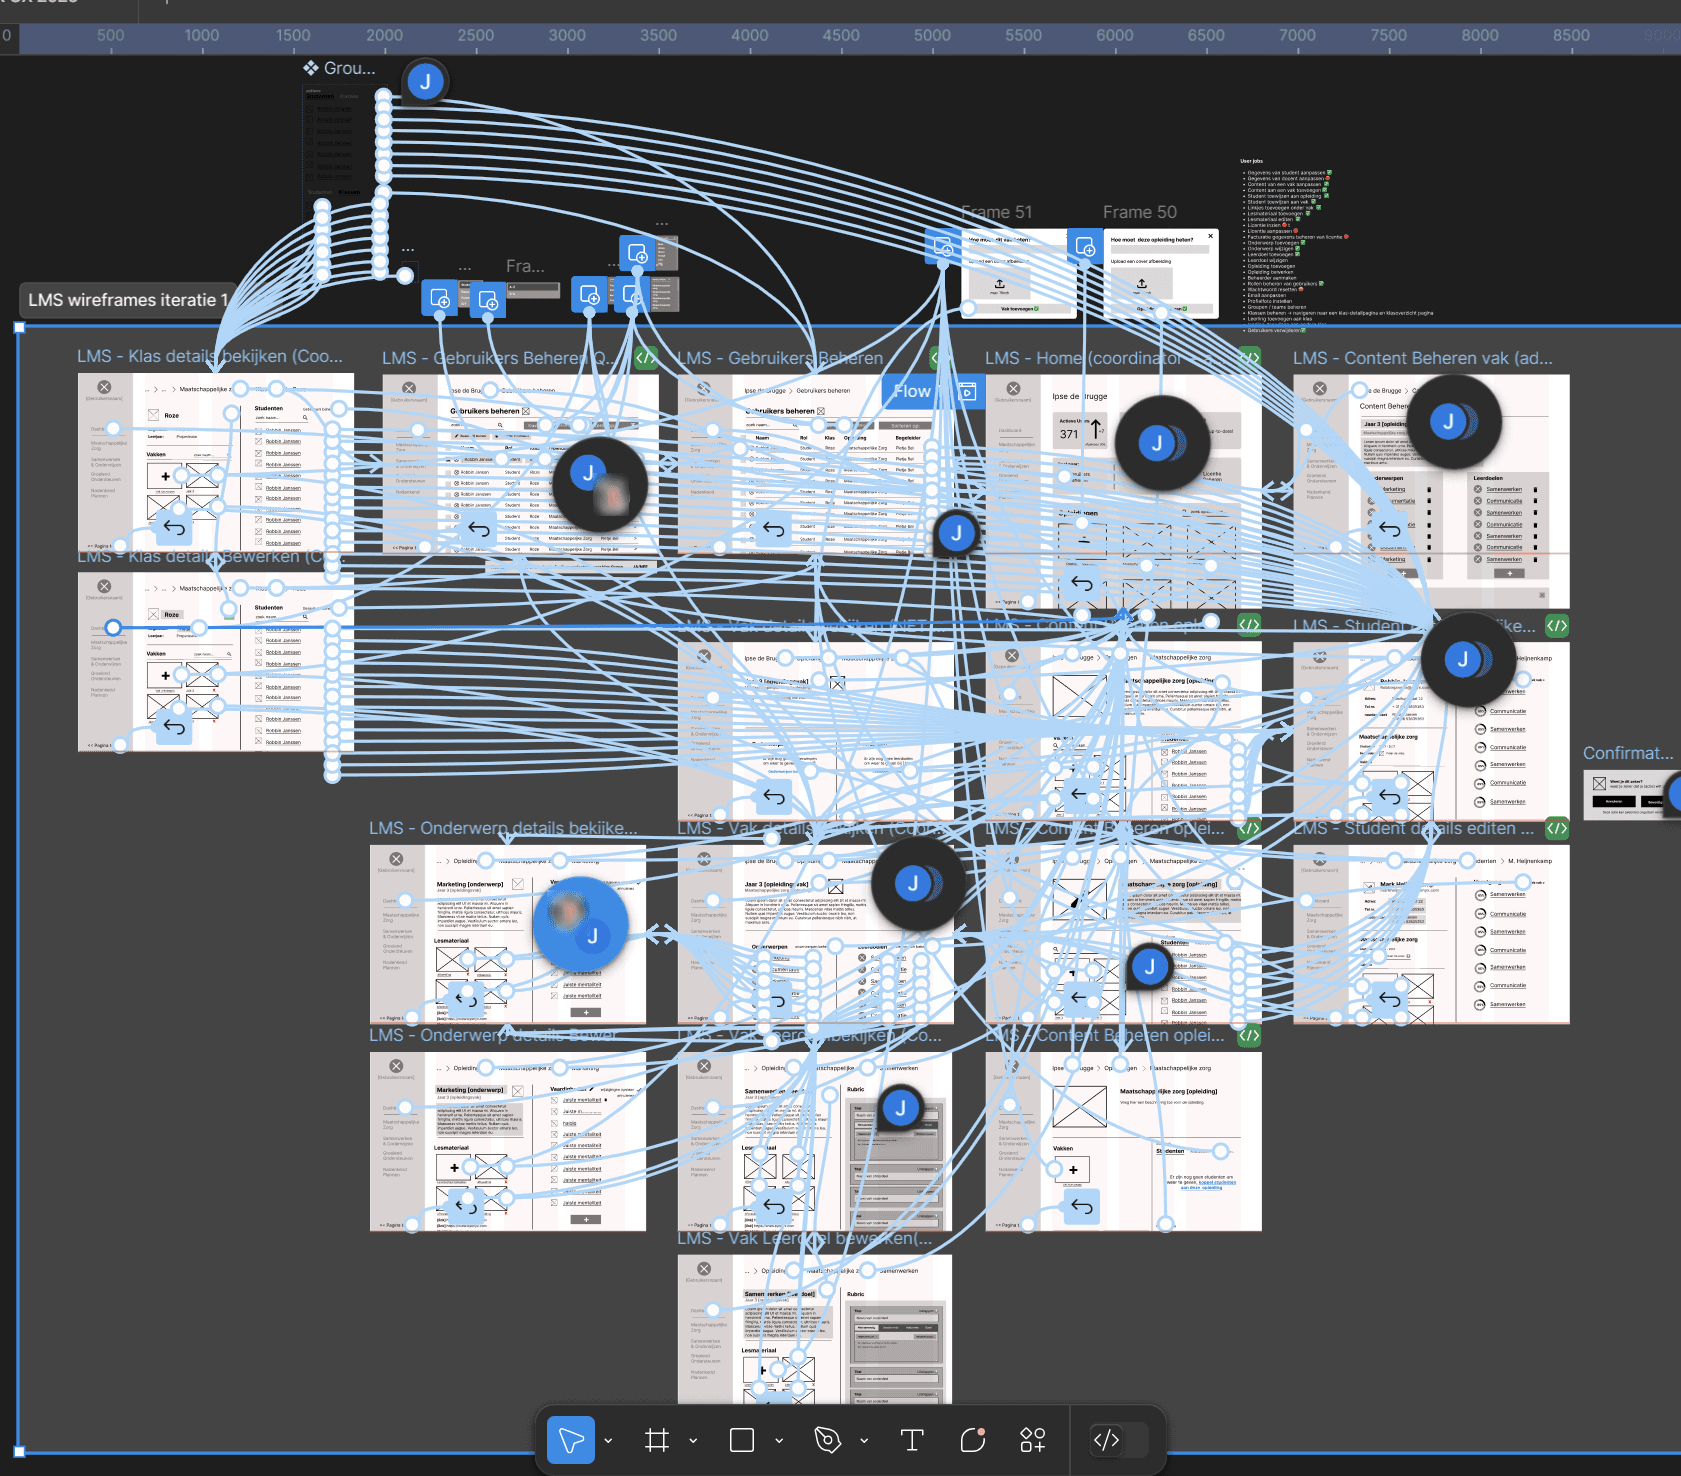The height and width of the screenshot is (1476, 1681).
Task: Open the Move tool dropdown chevron
Action: 606,1440
